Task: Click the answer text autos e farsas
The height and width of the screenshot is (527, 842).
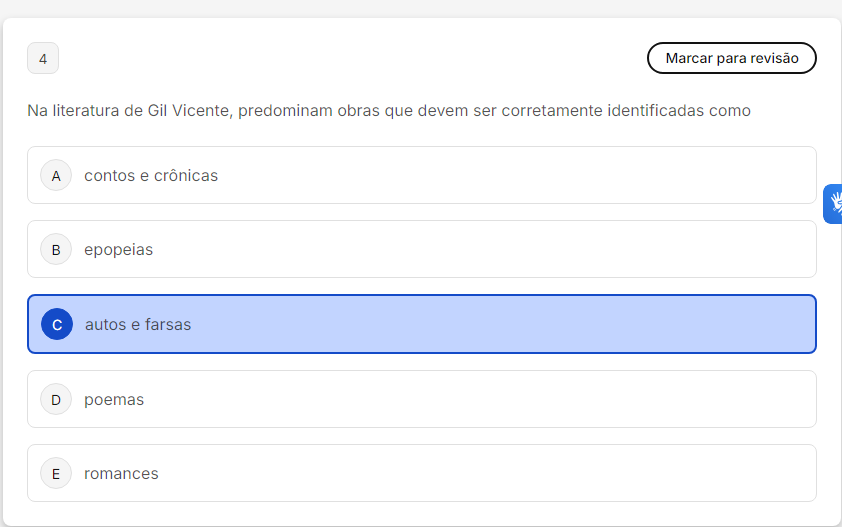Action: 138,325
